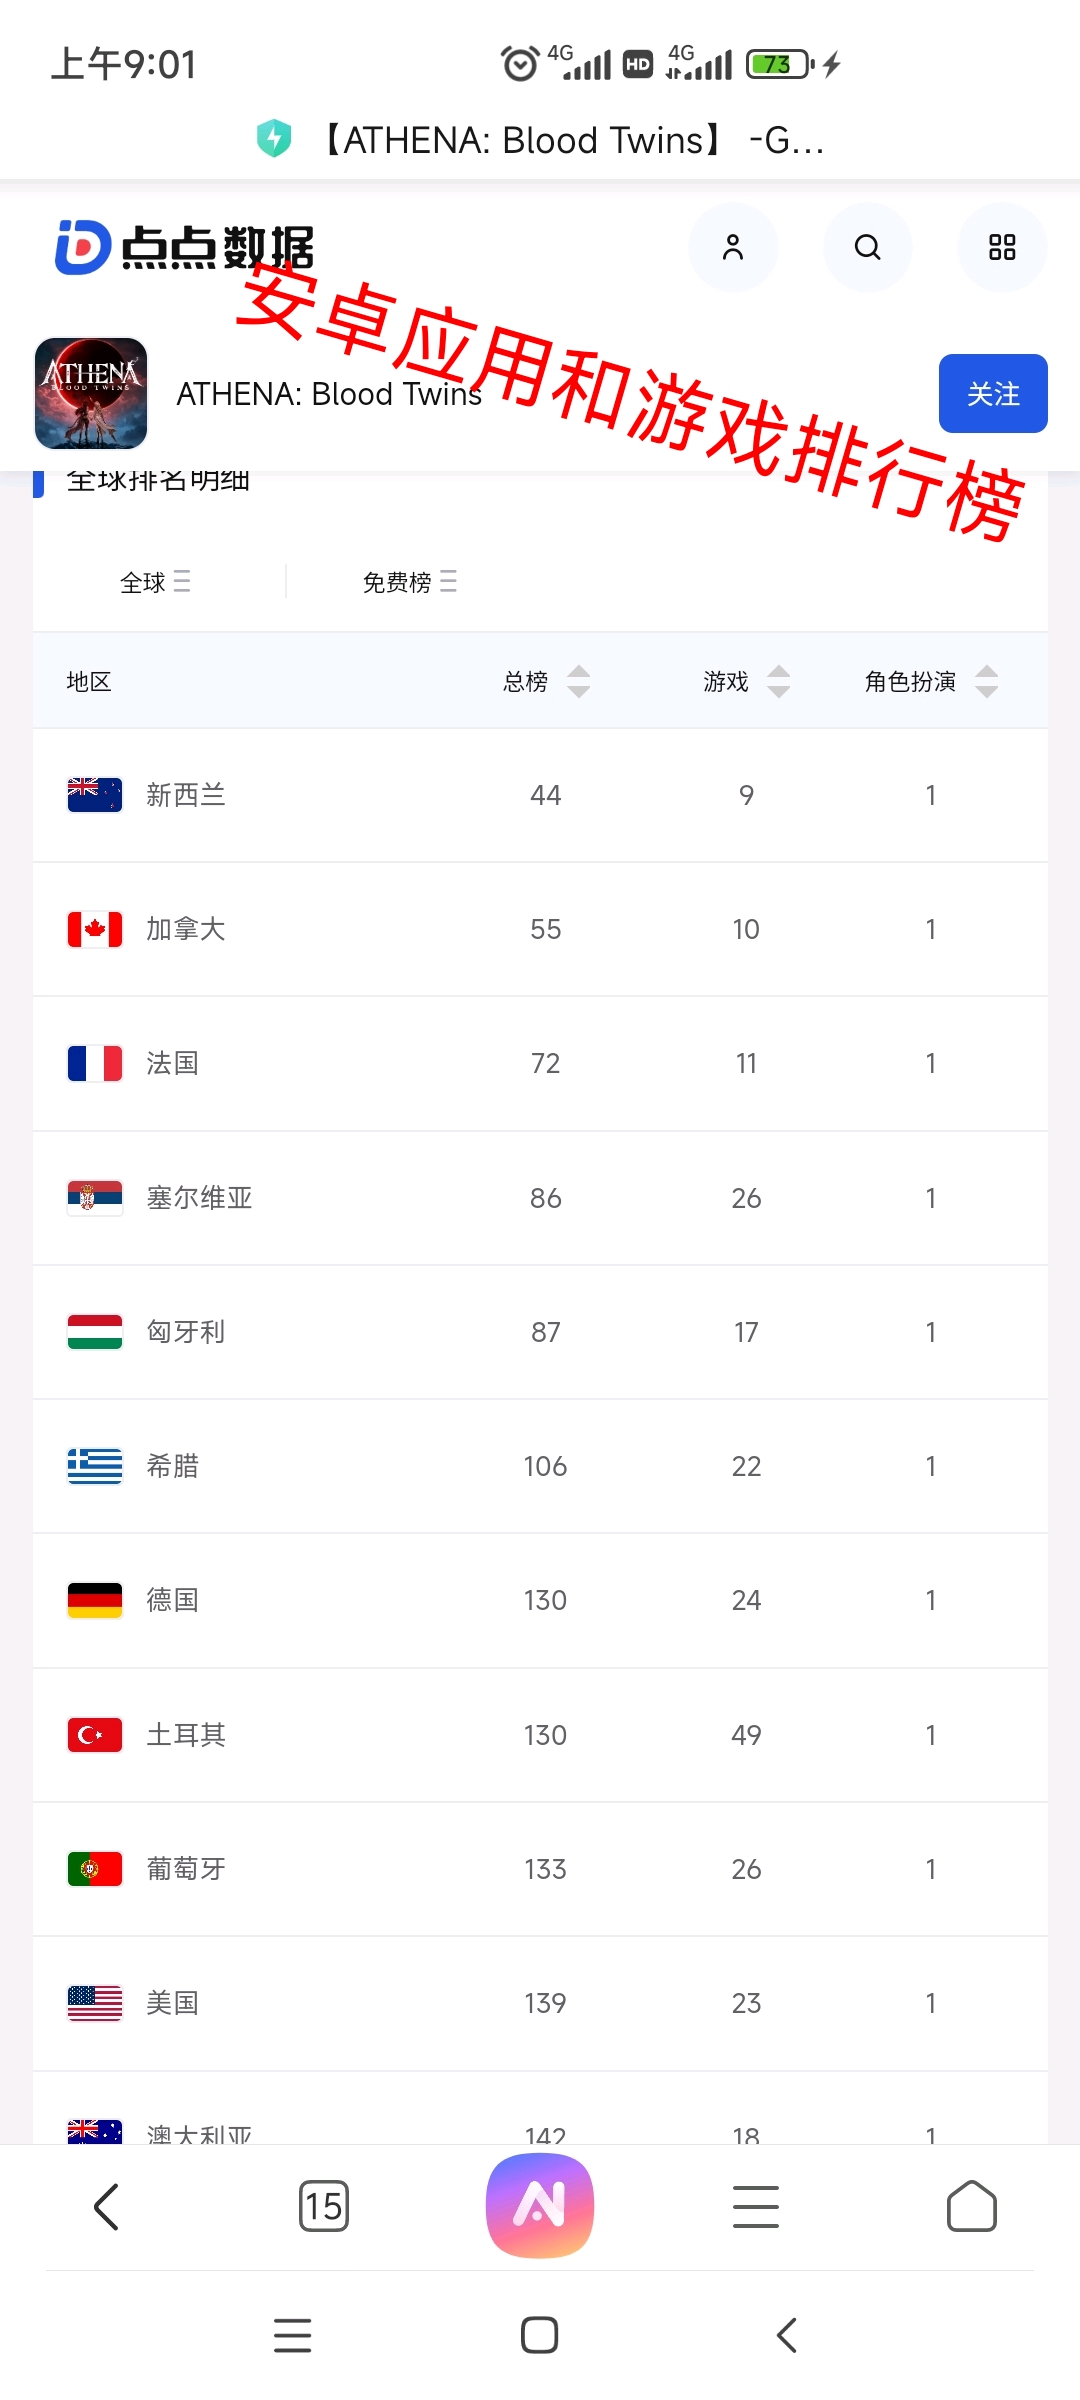Tap the search magnifier icon
The height and width of the screenshot is (2400, 1080).
point(868,247)
